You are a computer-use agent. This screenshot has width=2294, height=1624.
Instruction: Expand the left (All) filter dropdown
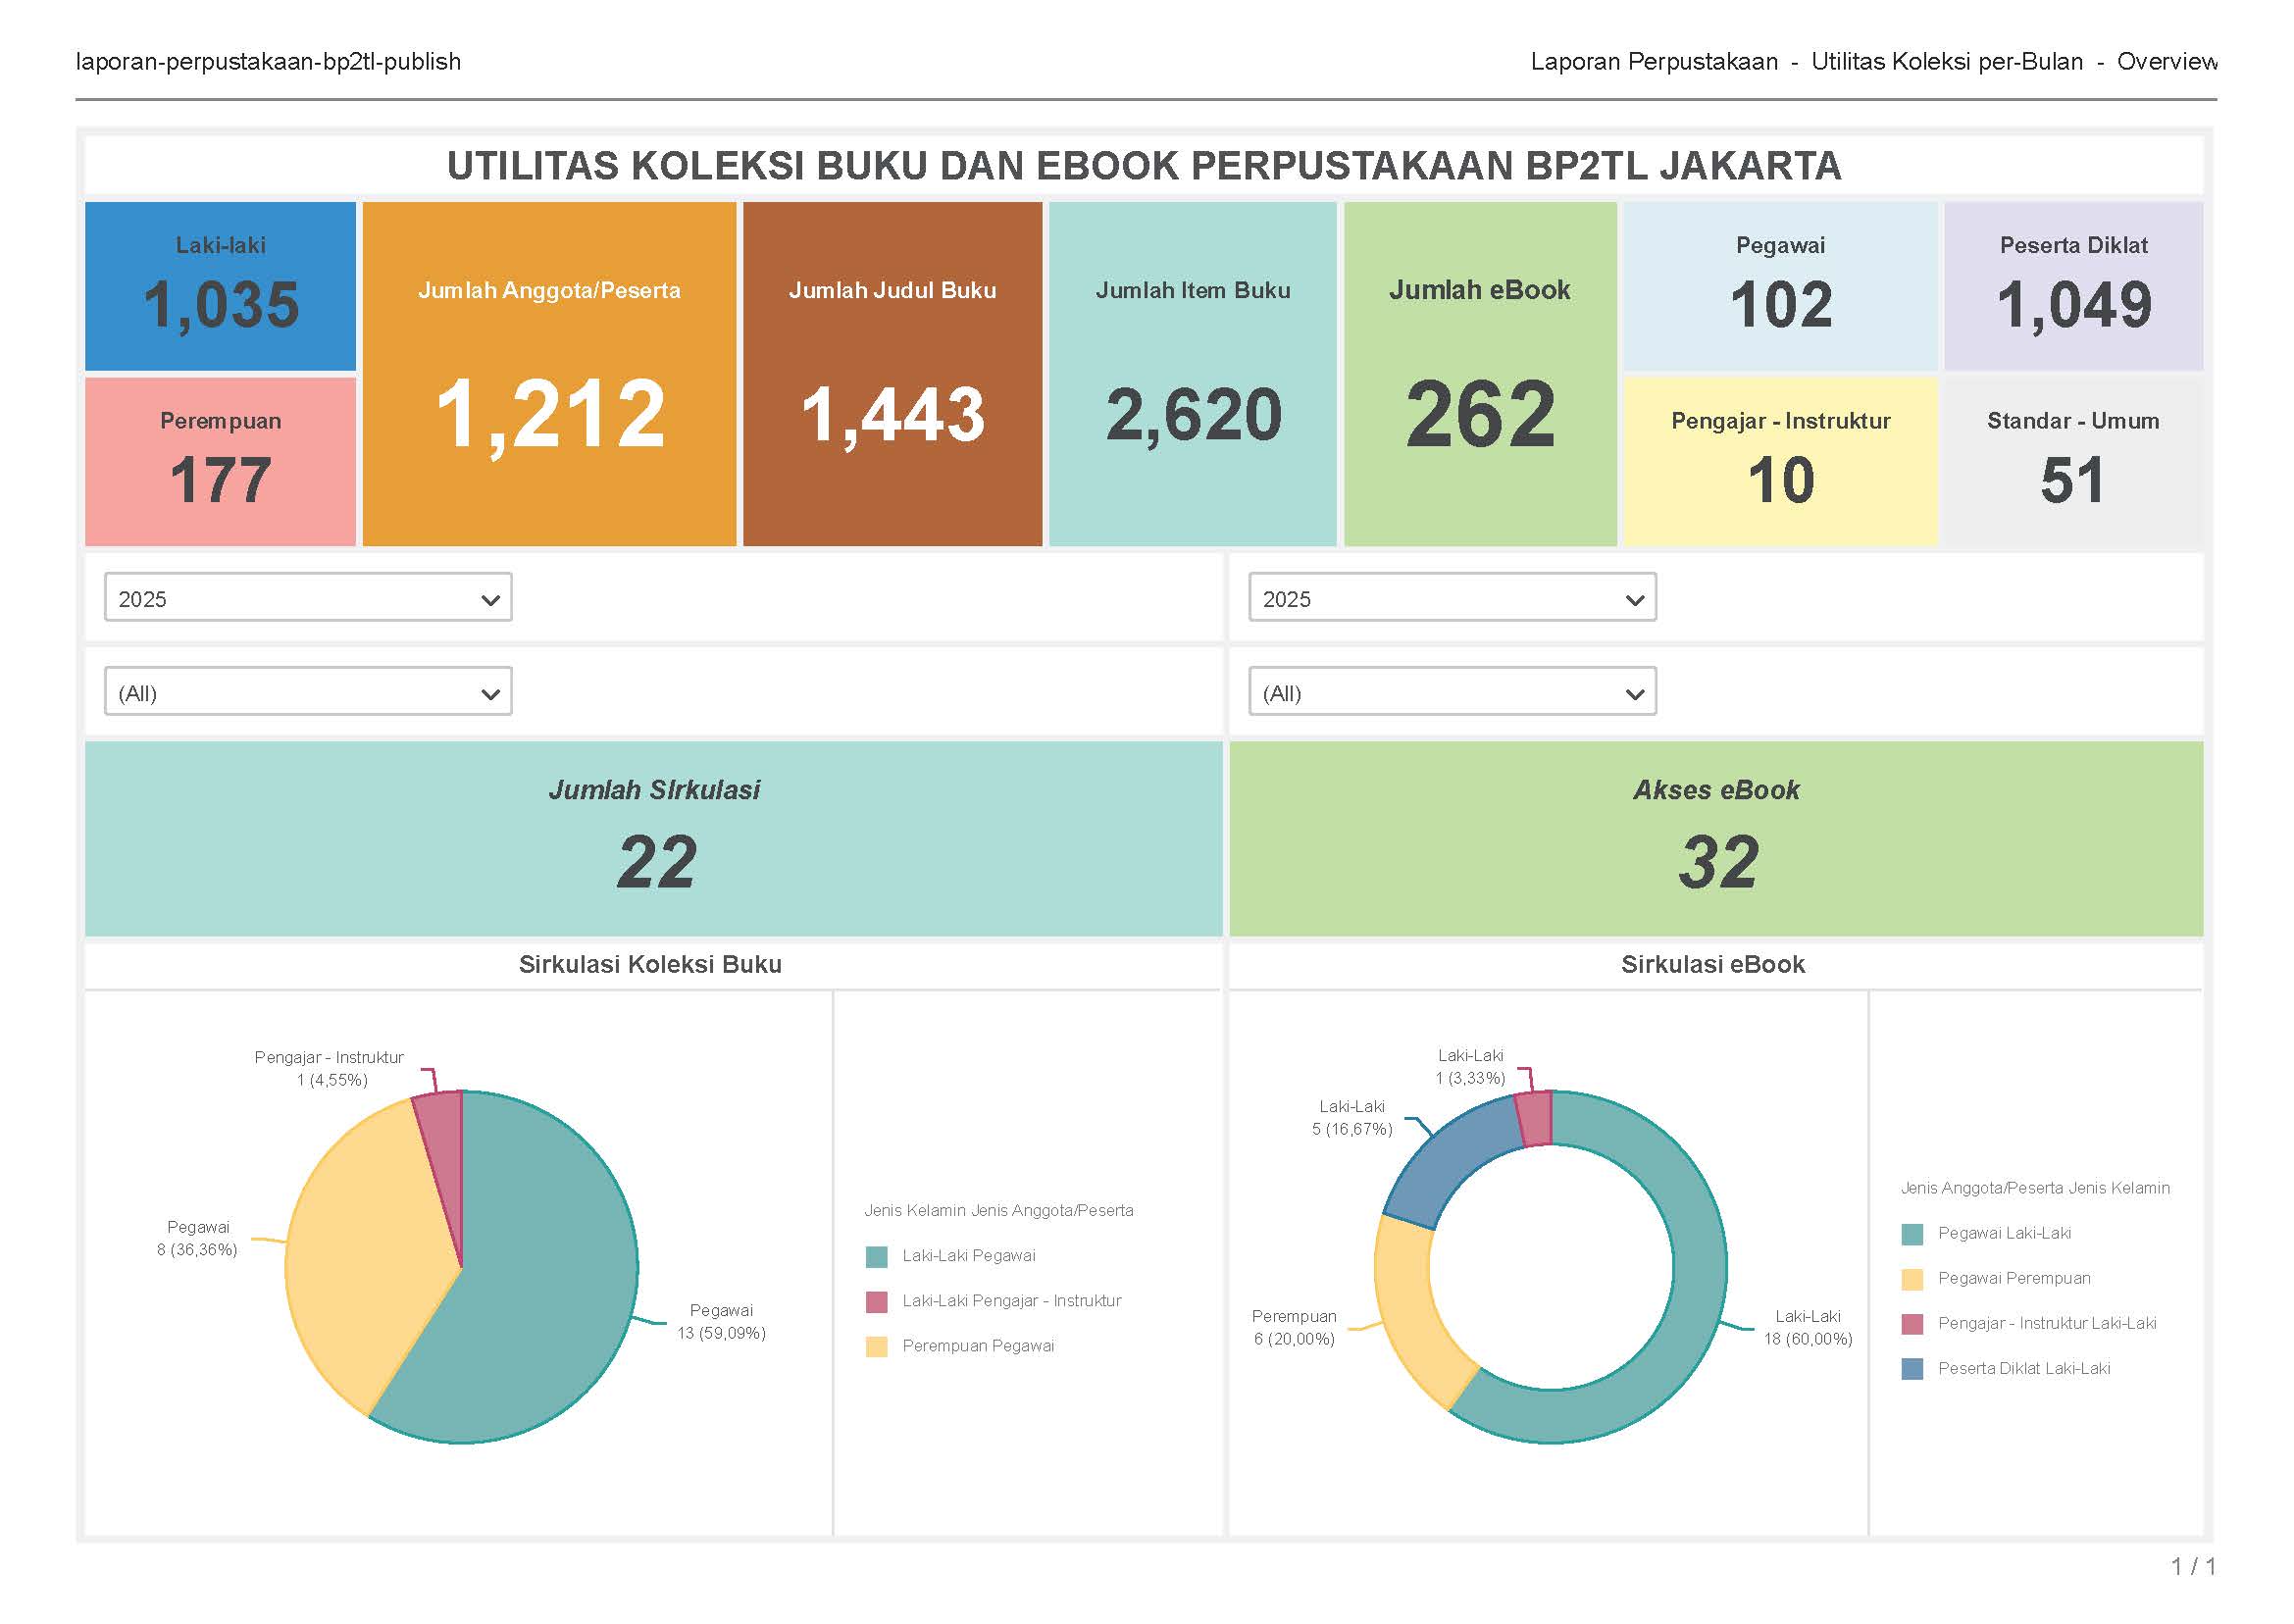[x=308, y=692]
